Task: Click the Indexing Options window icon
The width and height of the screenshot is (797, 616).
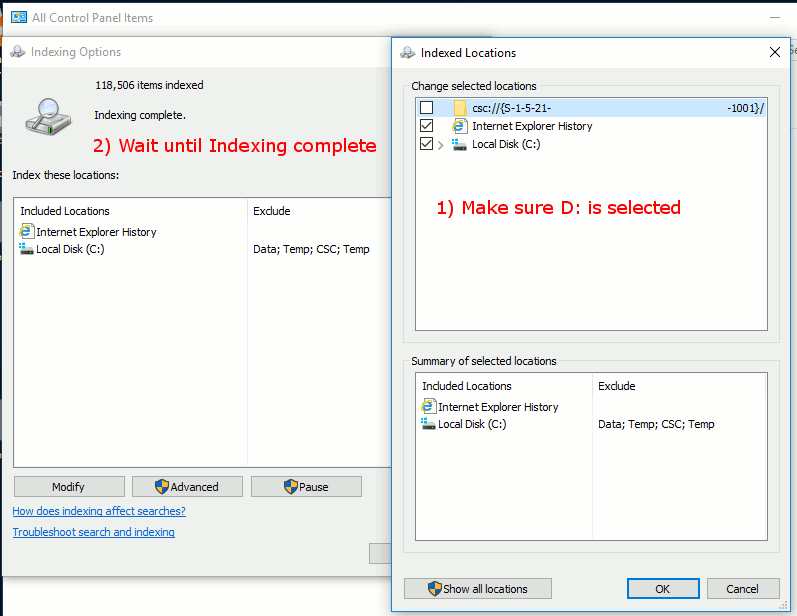Action: click(x=18, y=52)
